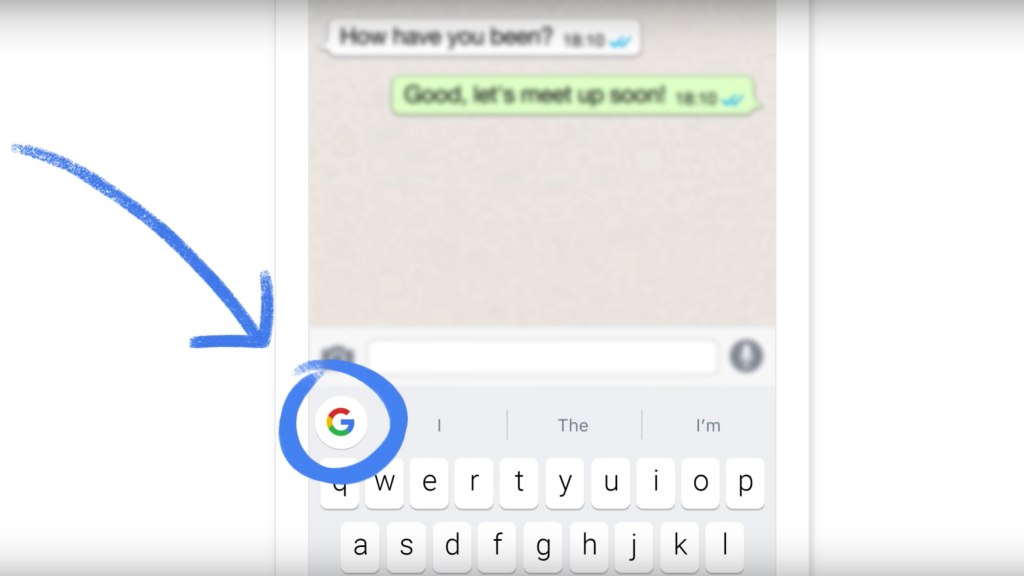Image resolution: width=1024 pixels, height=576 pixels.
Task: Tap the "s" key on keyboard
Action: point(406,547)
